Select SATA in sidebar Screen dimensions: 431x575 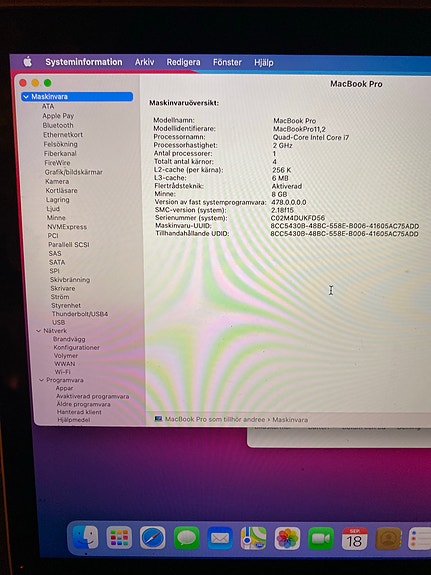57,262
